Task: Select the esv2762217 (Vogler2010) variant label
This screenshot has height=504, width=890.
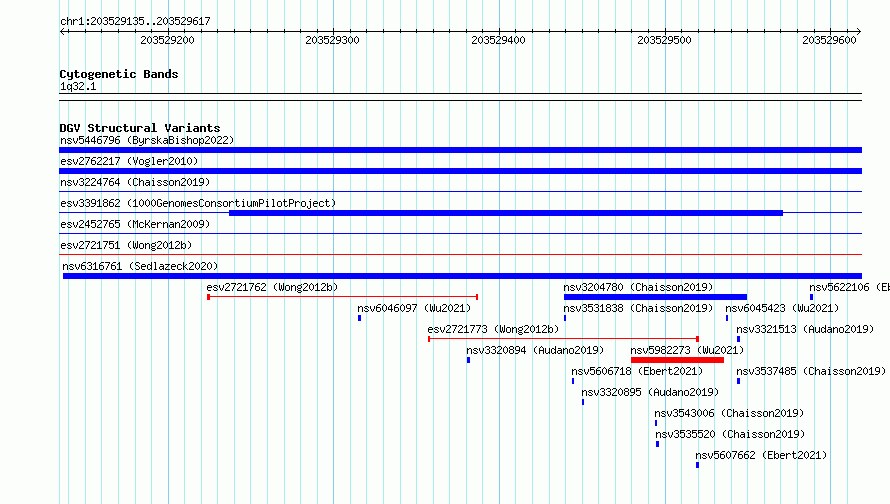Action: (129, 161)
